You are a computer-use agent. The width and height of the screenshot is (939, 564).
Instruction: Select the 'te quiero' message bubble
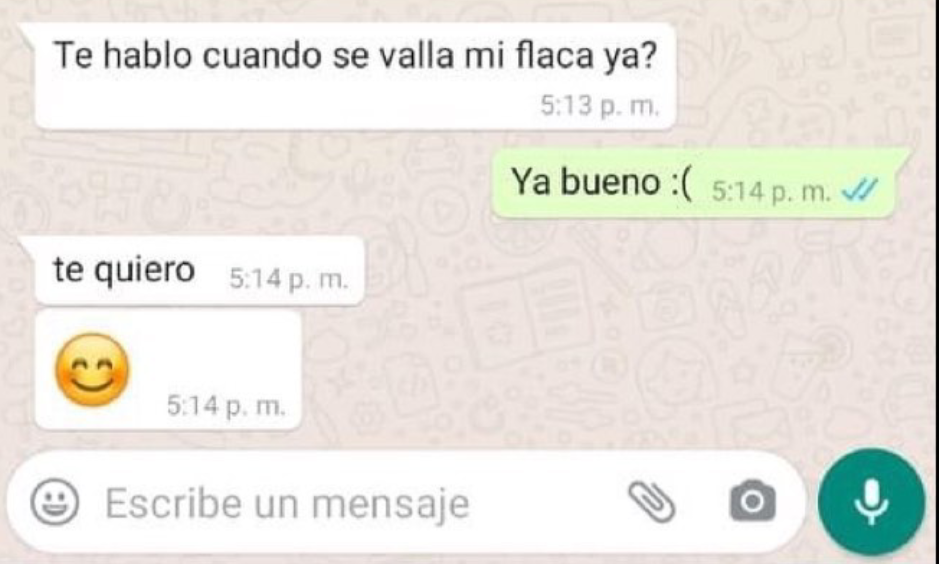coord(199,271)
